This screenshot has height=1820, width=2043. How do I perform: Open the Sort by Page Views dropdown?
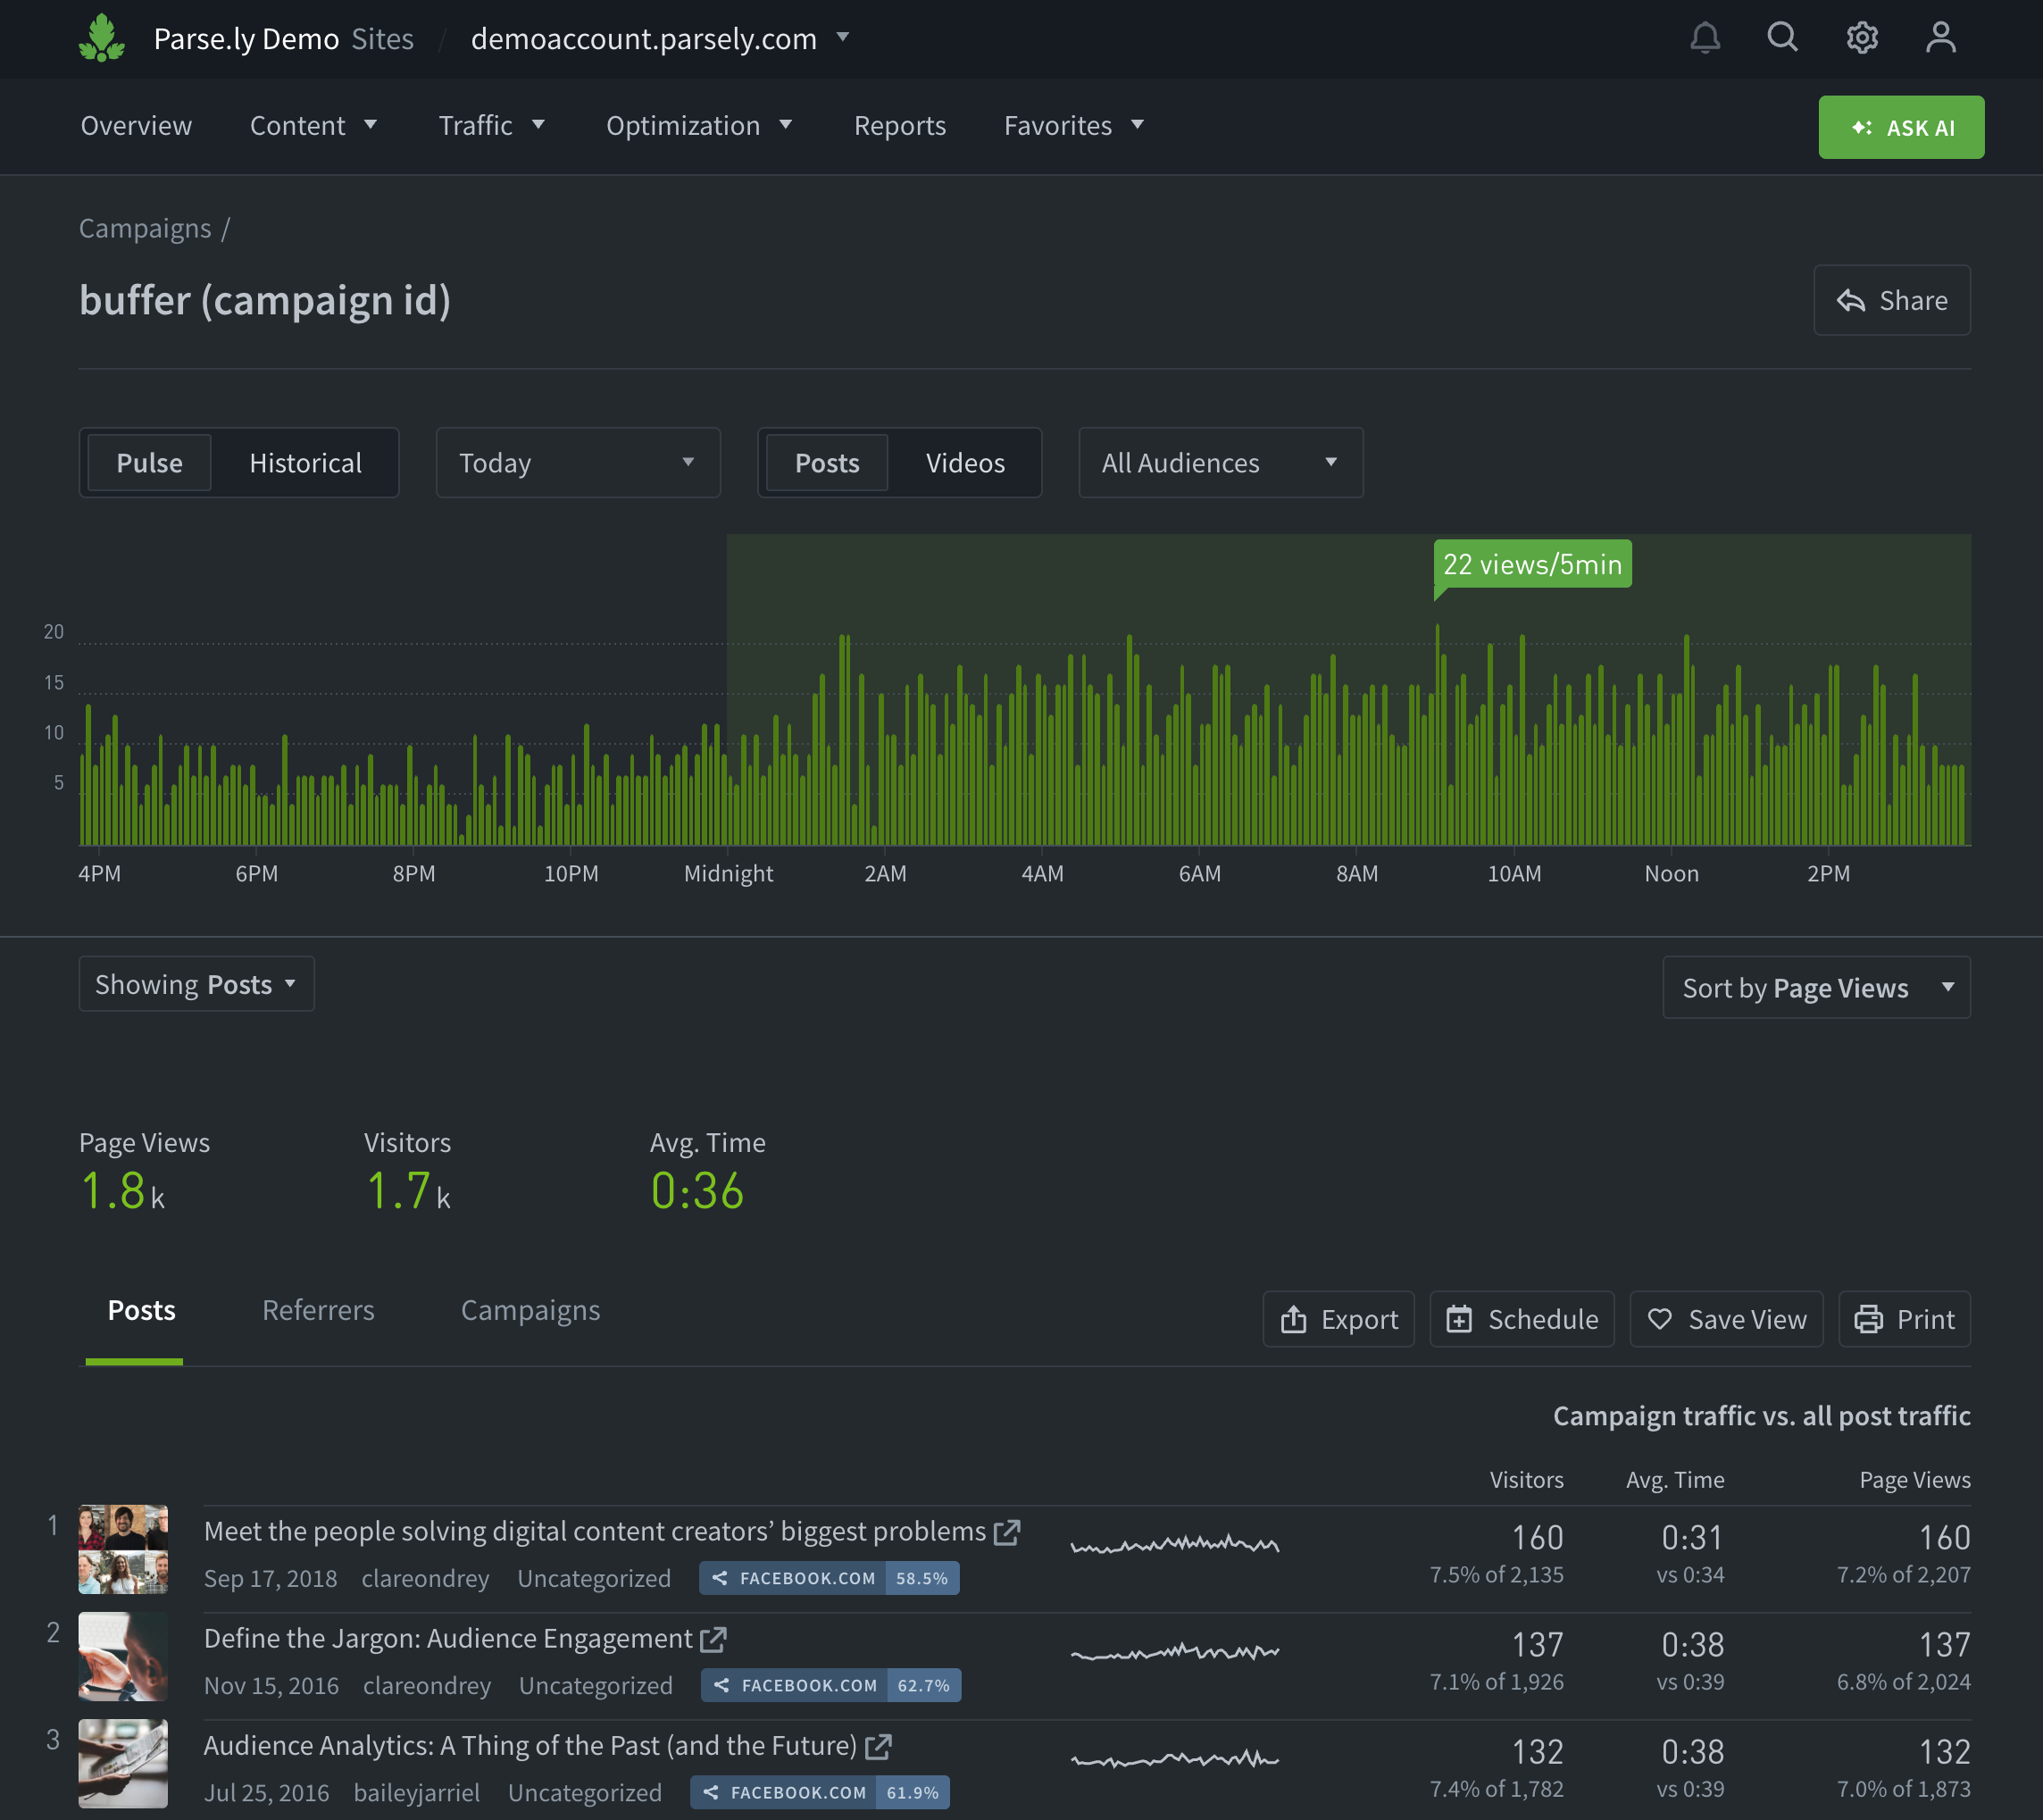pos(1815,988)
